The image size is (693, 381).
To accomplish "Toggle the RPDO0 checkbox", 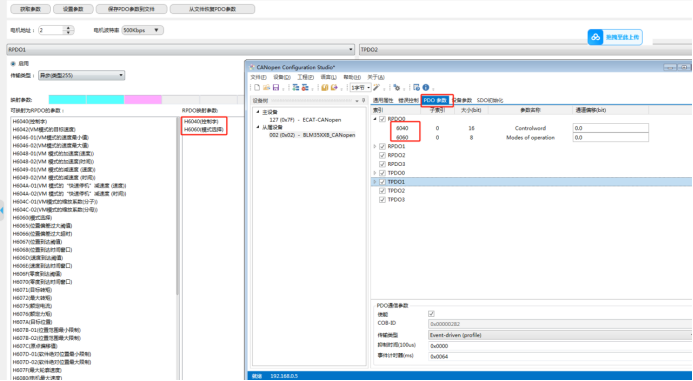I will [383, 119].
